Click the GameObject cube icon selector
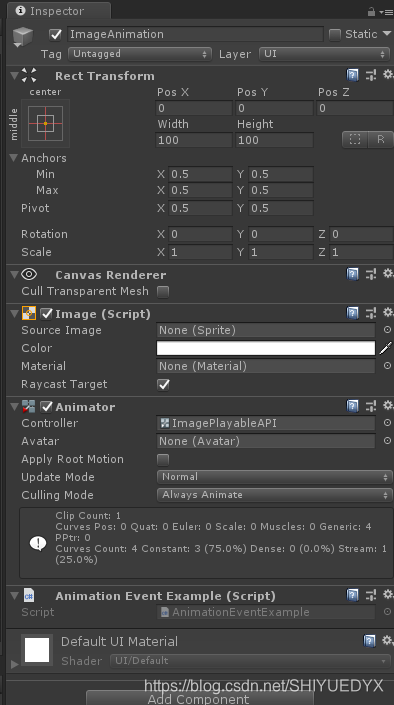Screen dimensions: 394x705 22,37
